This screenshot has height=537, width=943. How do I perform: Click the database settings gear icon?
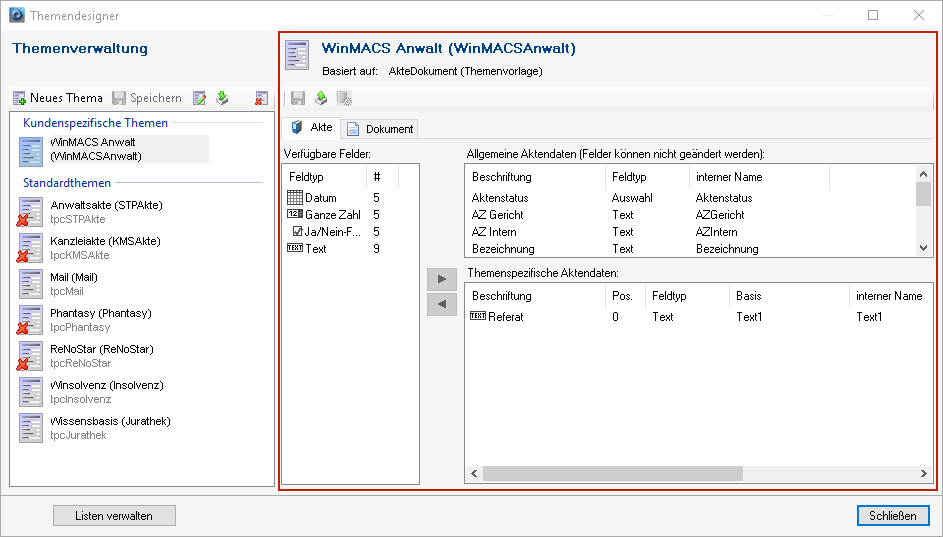(x=344, y=98)
